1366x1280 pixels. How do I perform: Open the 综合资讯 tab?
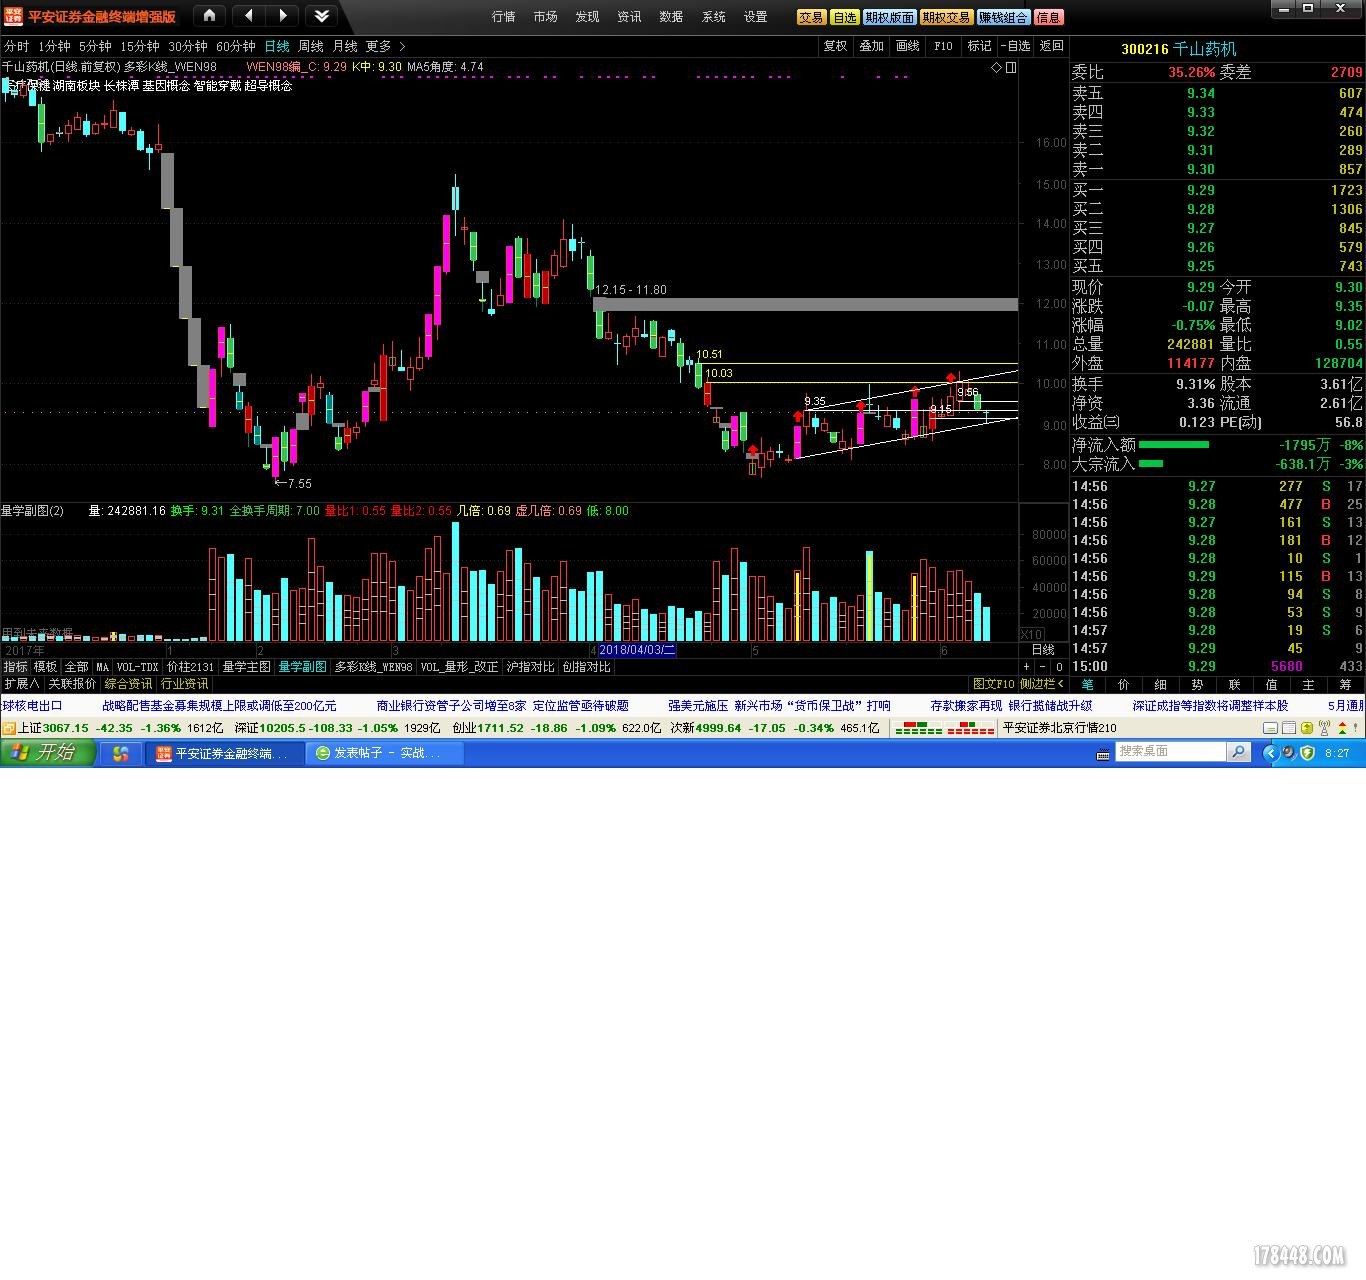128,684
